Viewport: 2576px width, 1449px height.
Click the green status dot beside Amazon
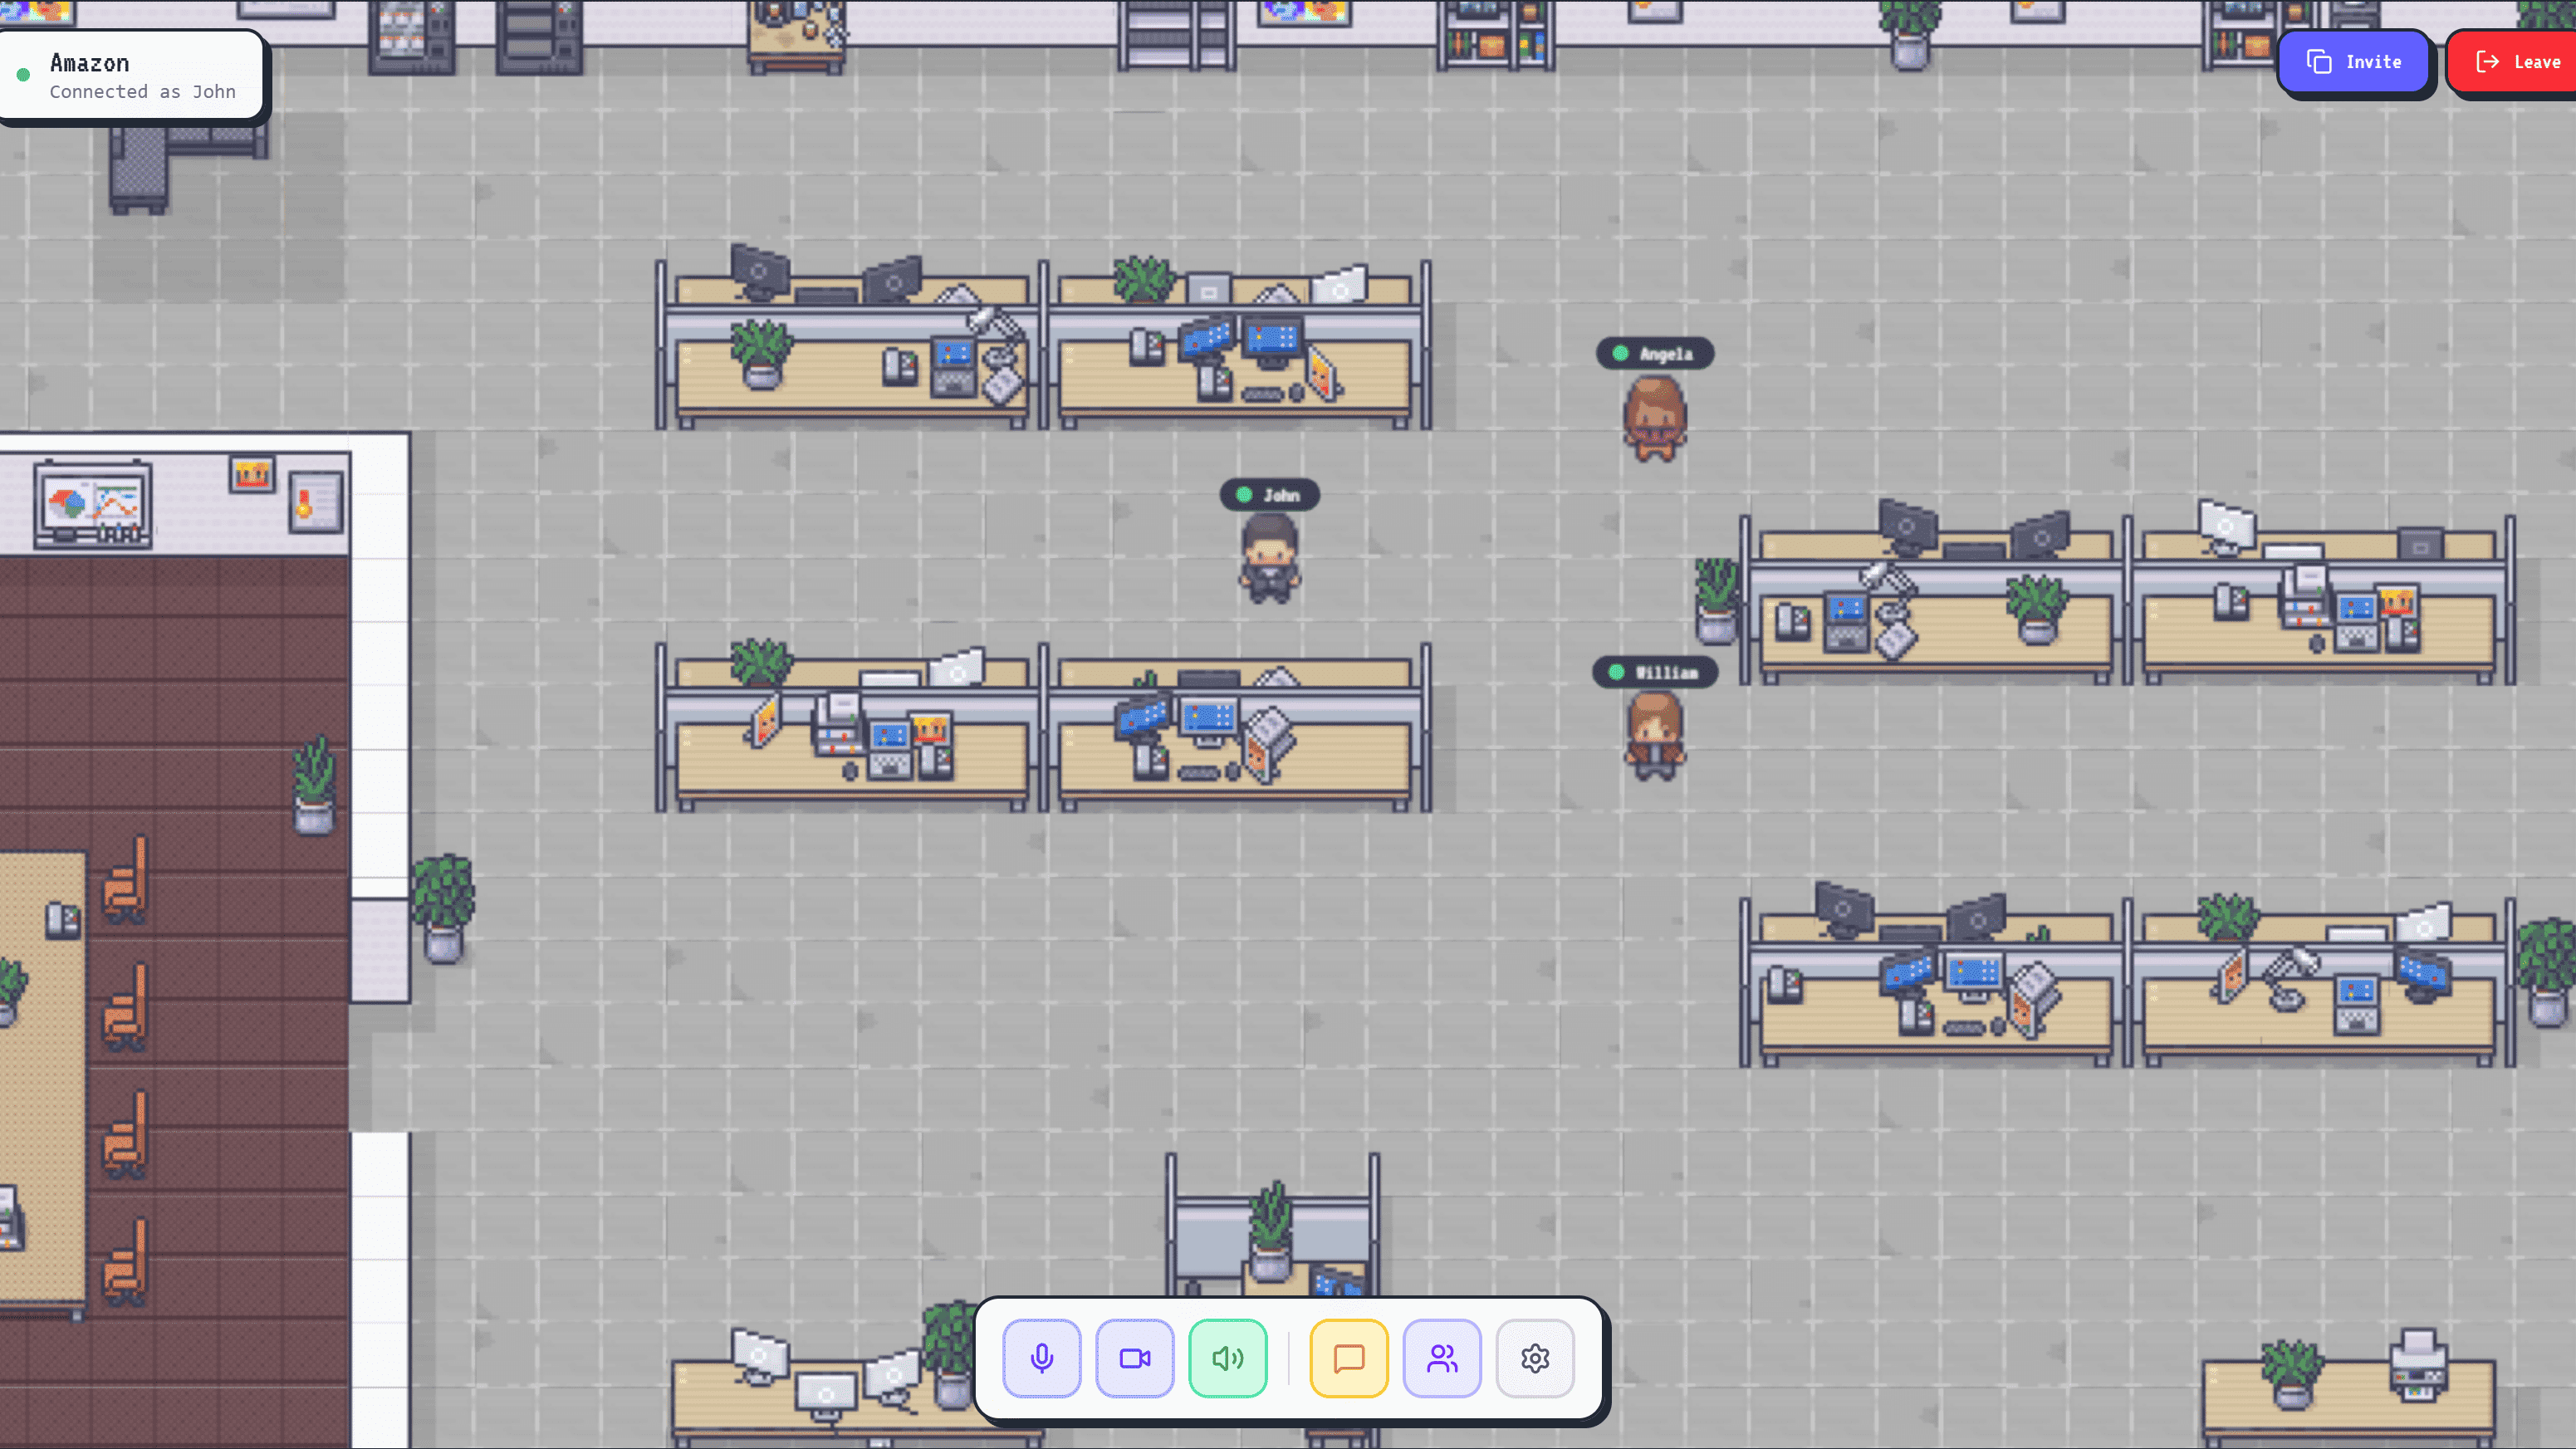pyautogui.click(x=23, y=75)
